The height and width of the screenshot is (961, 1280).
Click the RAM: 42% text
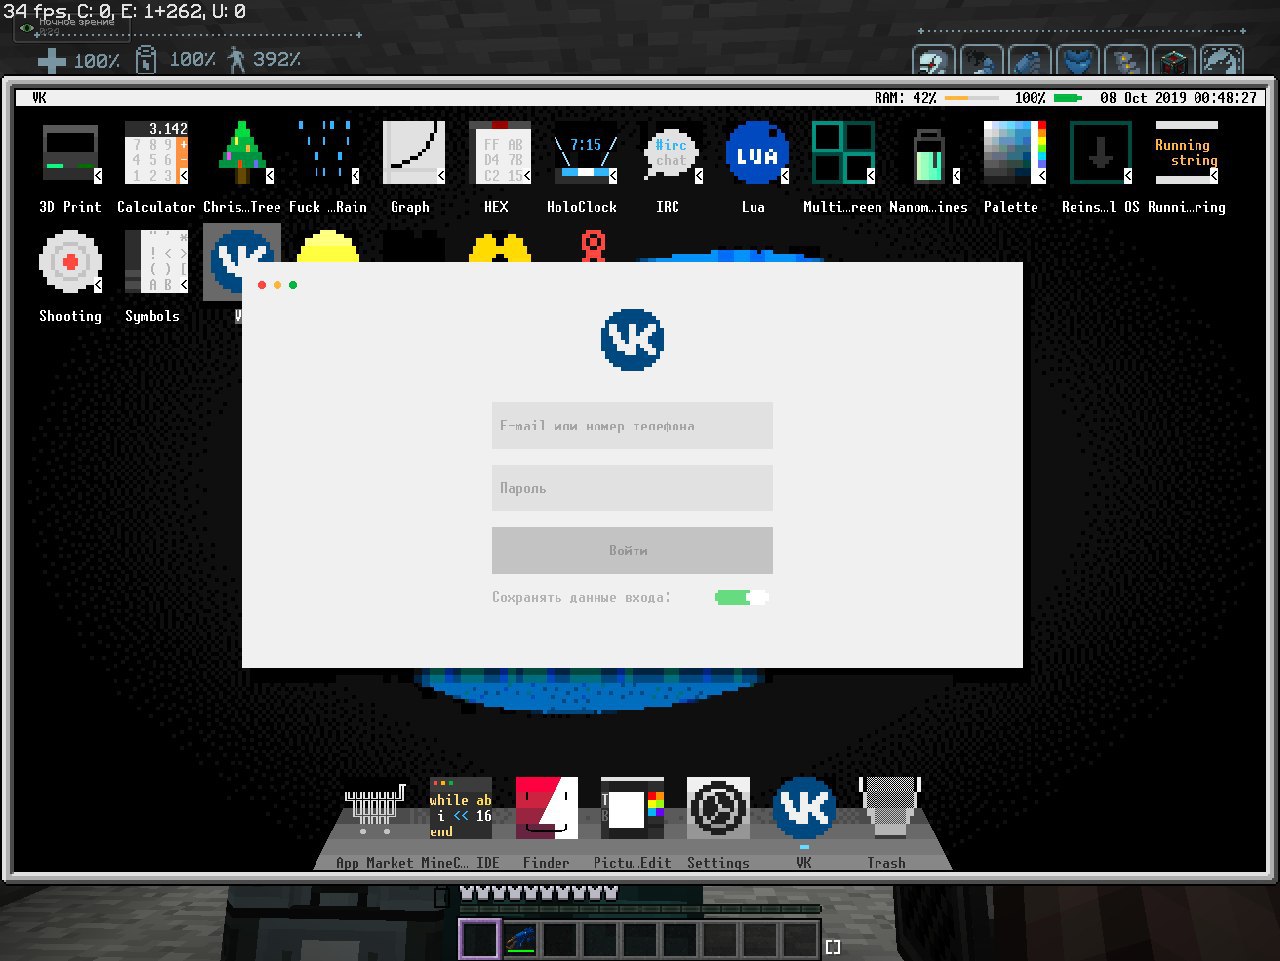tap(906, 98)
